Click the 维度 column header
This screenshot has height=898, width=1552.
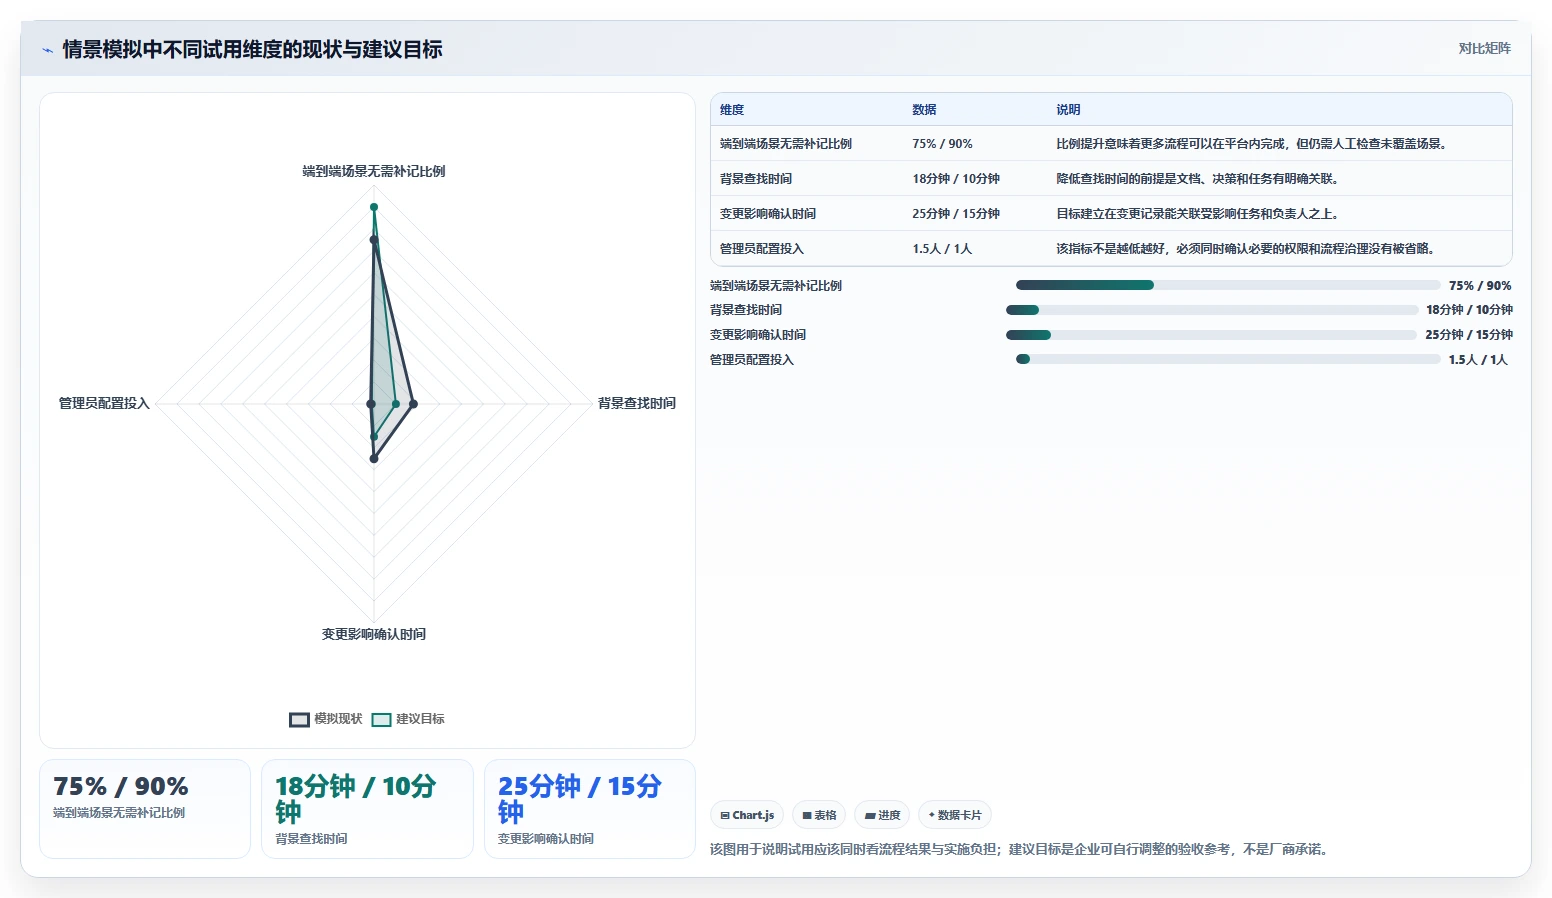click(x=732, y=110)
